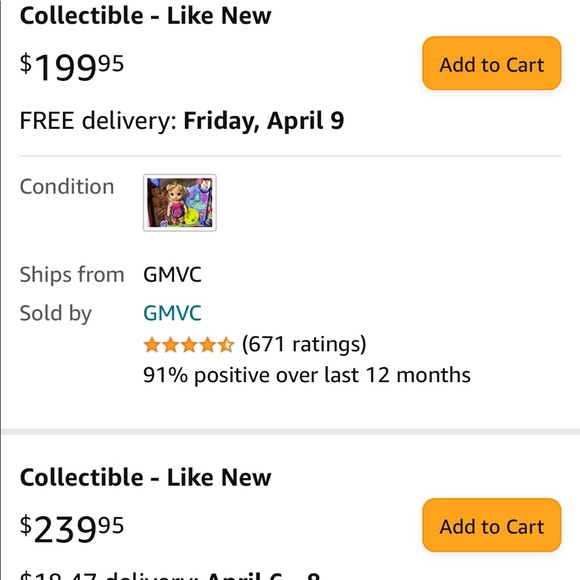Image resolution: width=580 pixels, height=580 pixels.
Task: Click the first Collectible - Like New heading
Action: pyautogui.click(x=145, y=16)
